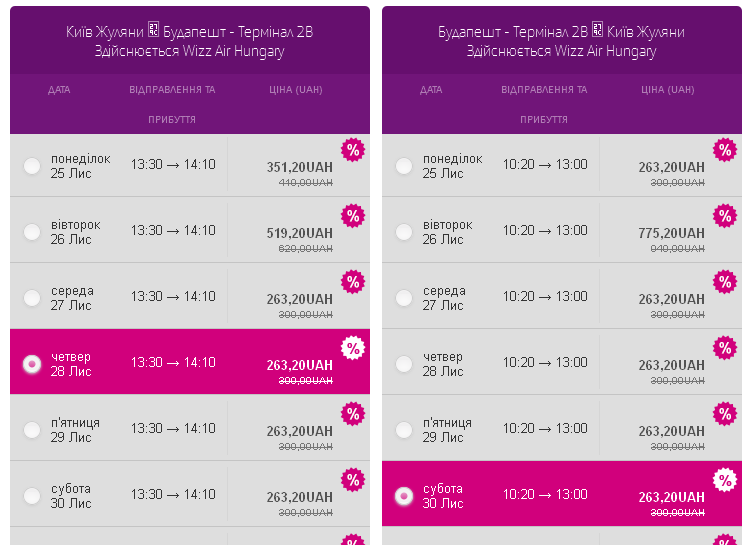The width and height of the screenshot is (756, 545).
Task: Click discount badge on return Monday 25 flight
Action: pos(724,151)
